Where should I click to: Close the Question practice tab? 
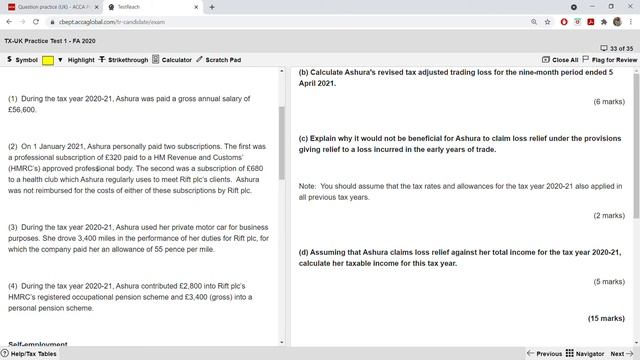tap(97, 7)
